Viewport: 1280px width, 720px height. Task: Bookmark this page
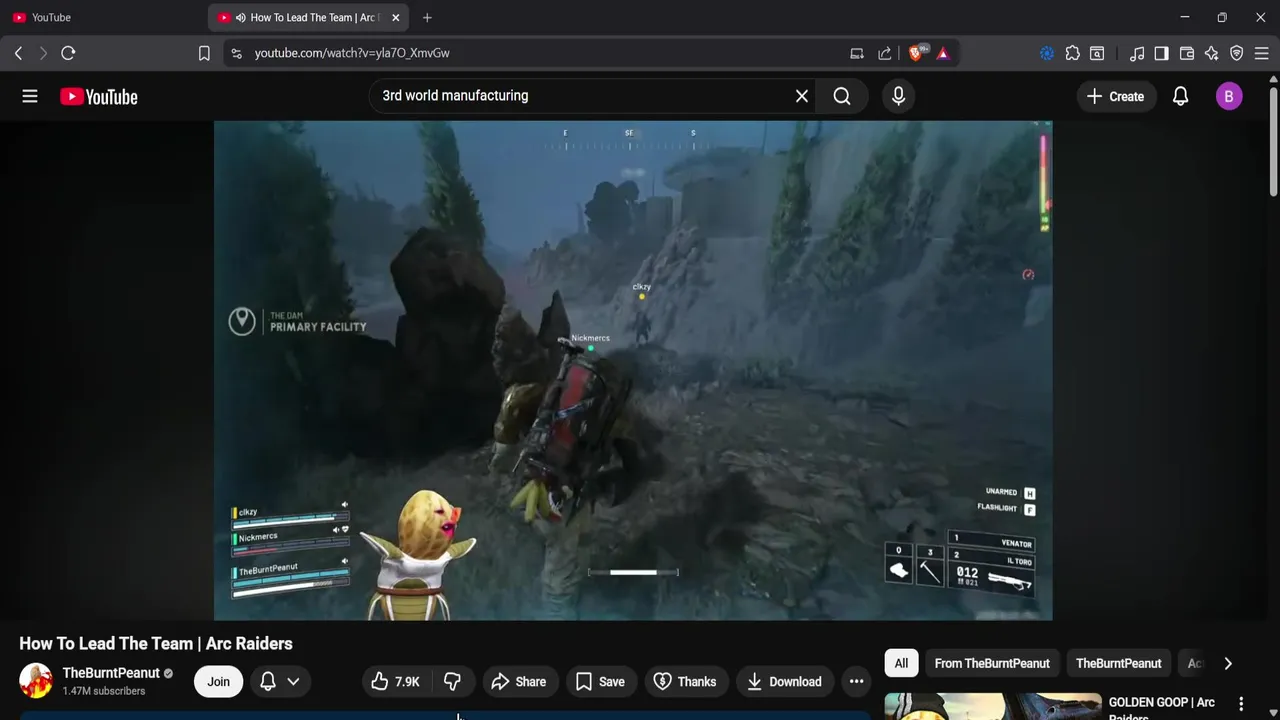204,53
